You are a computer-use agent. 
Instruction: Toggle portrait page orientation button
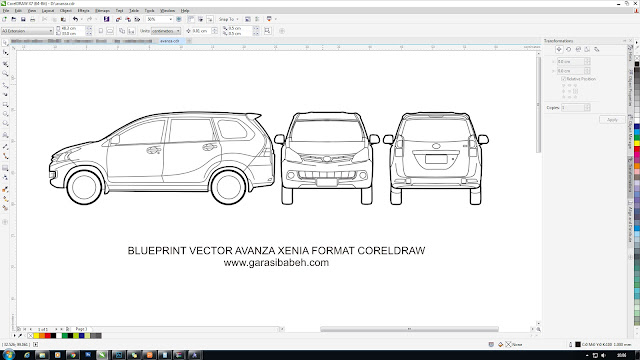101,31
